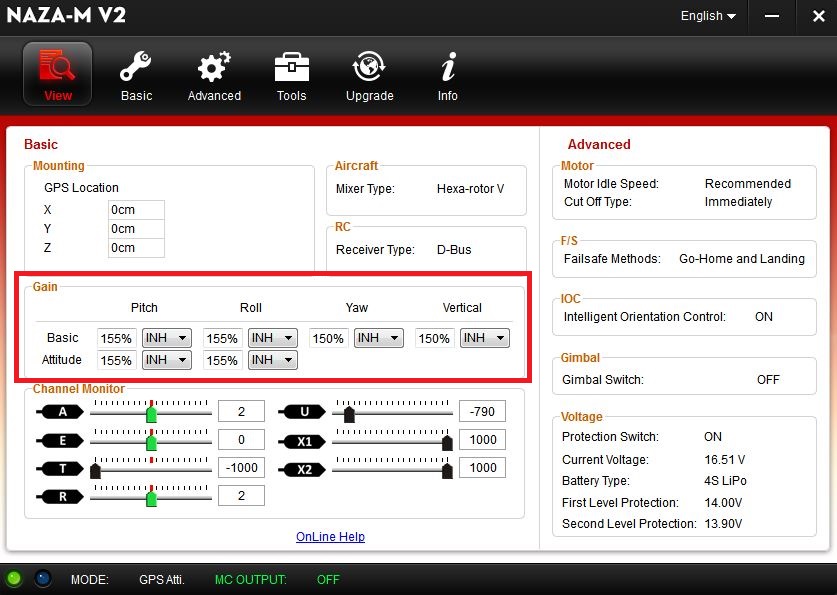Image resolution: width=837 pixels, height=595 pixels.
Task: Open the Basic Vertical INH dropdown
Action: tap(485, 338)
